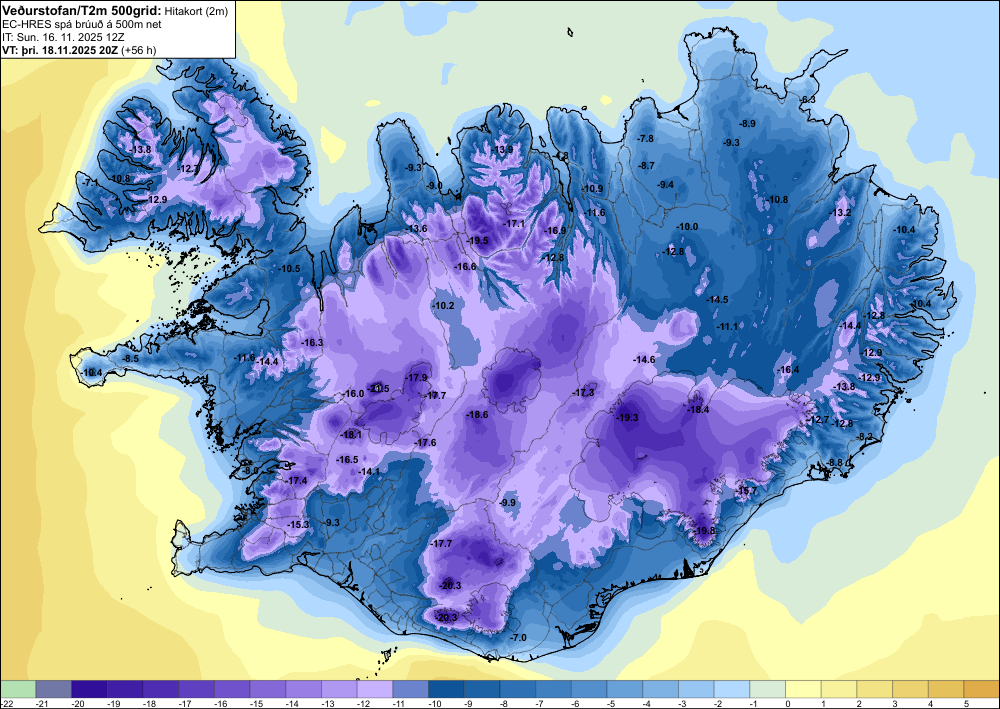Select the -18.6 temperature label
Screen dimensions: 1000x709
[x=478, y=414]
